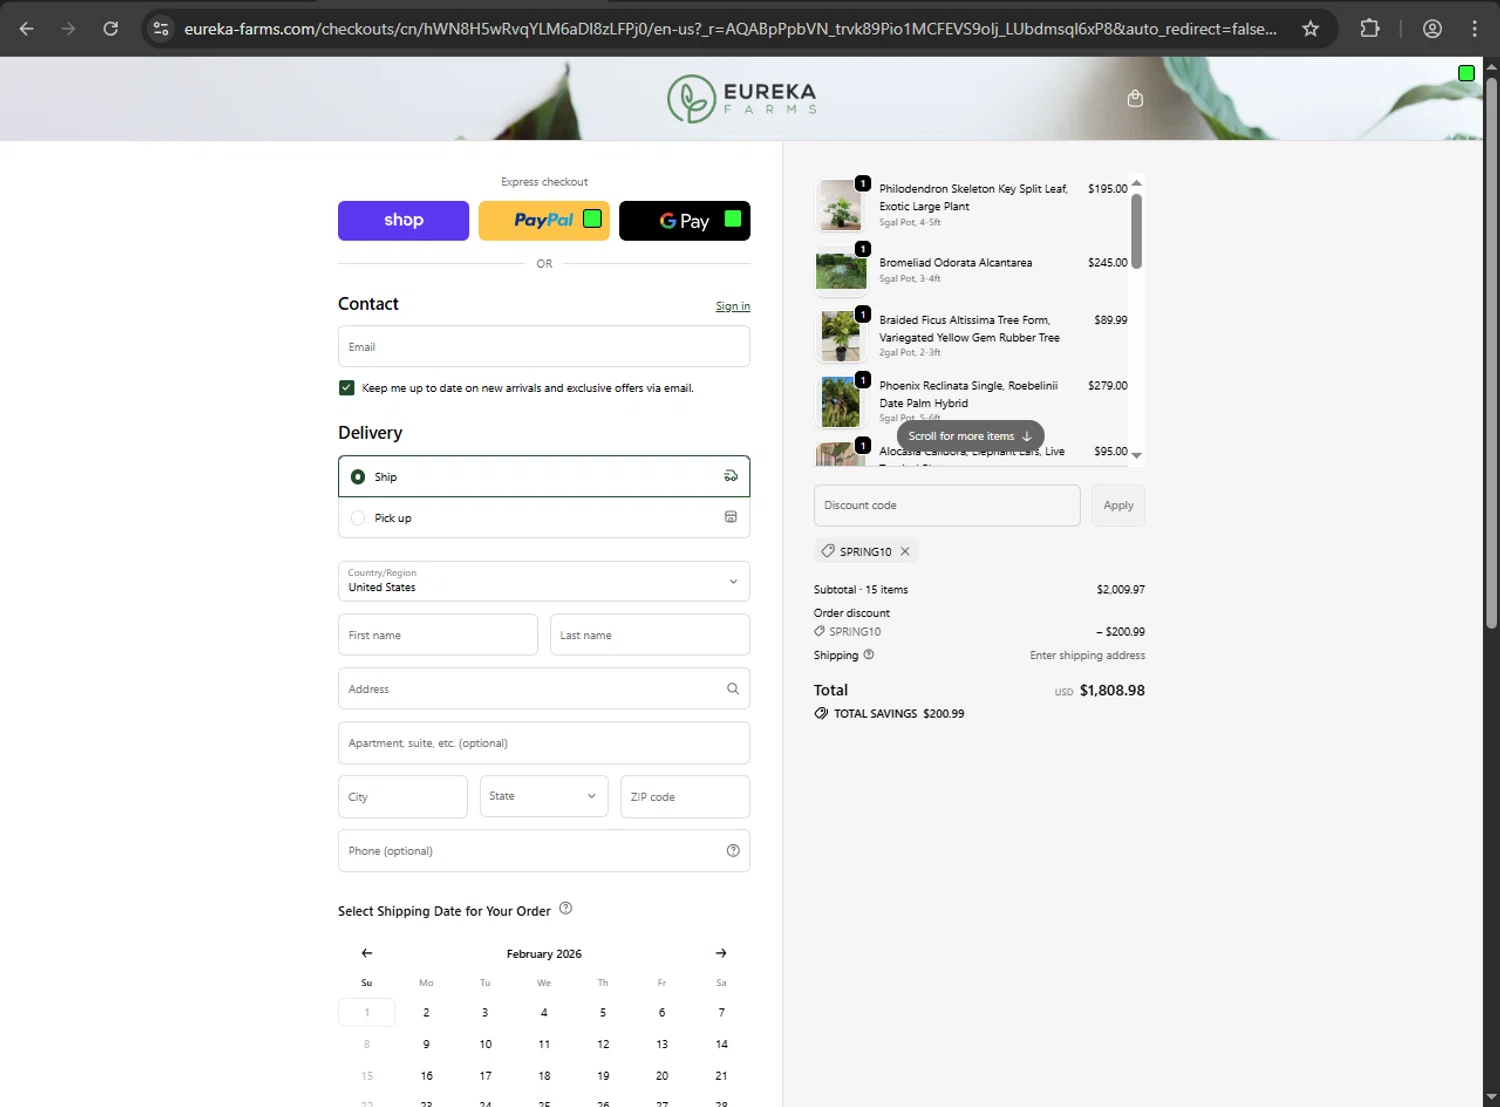Click the Sign in link

(733, 306)
